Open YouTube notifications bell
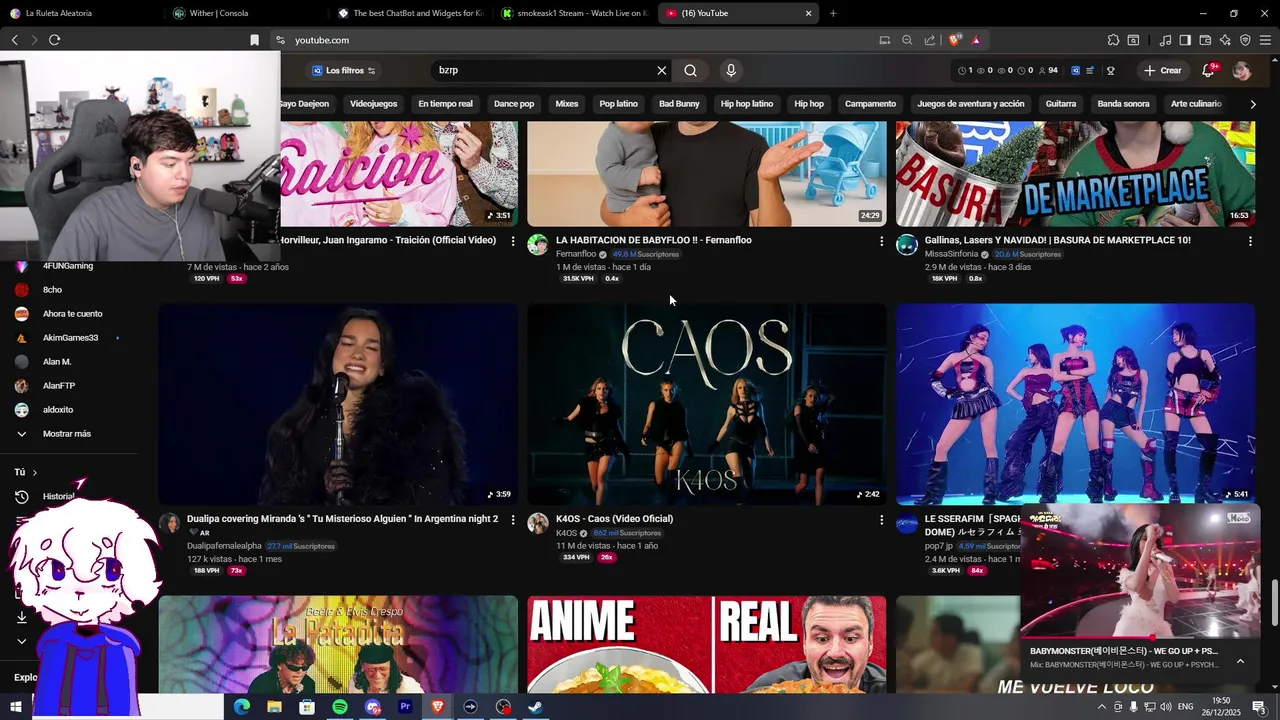The width and height of the screenshot is (1280, 720). pyautogui.click(x=1208, y=70)
